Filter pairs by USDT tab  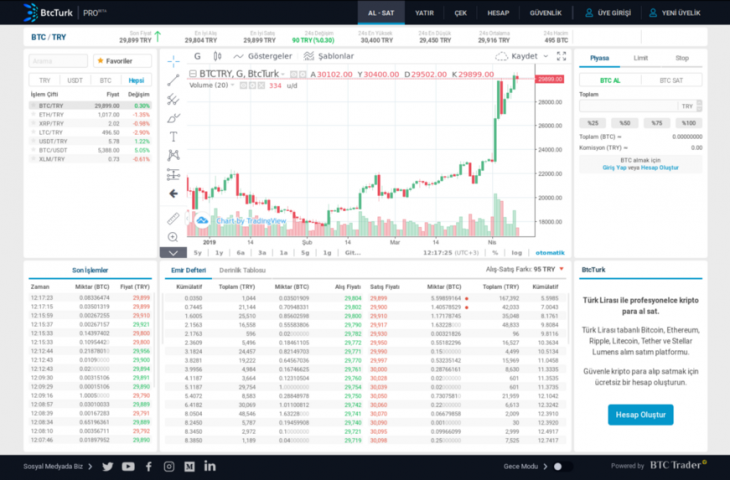click(75, 81)
